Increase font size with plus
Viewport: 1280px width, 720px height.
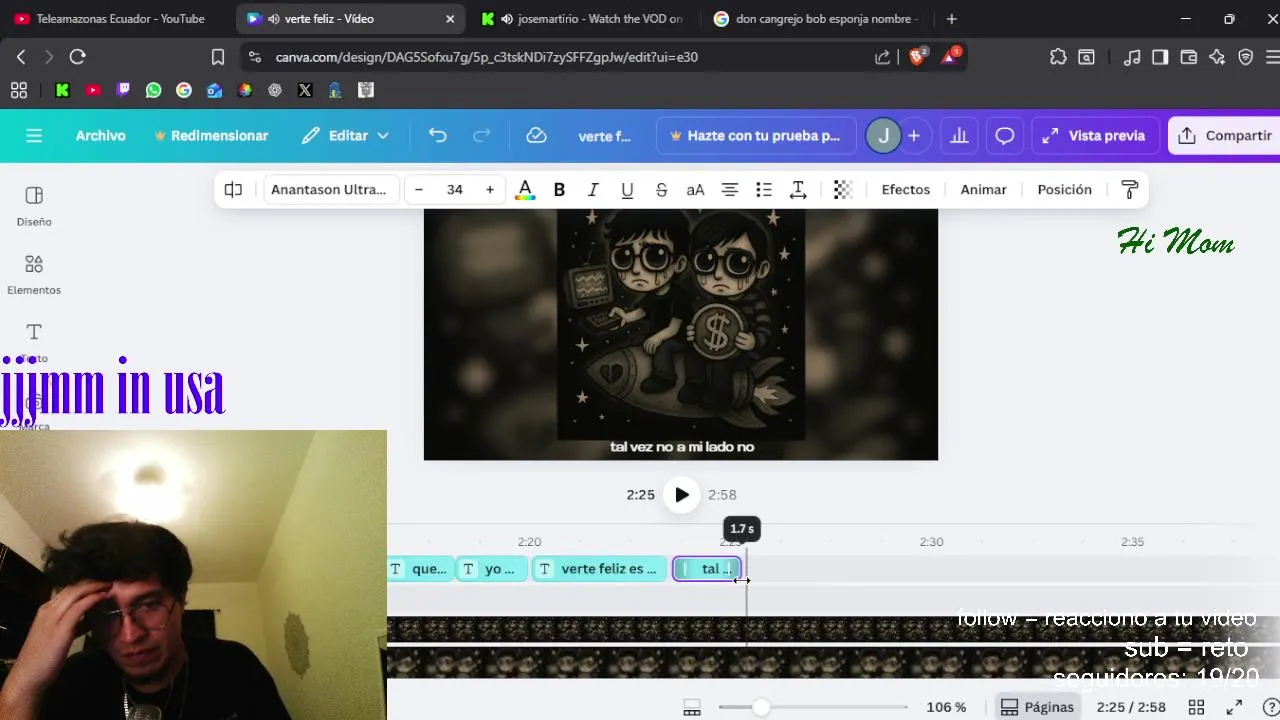pos(490,190)
